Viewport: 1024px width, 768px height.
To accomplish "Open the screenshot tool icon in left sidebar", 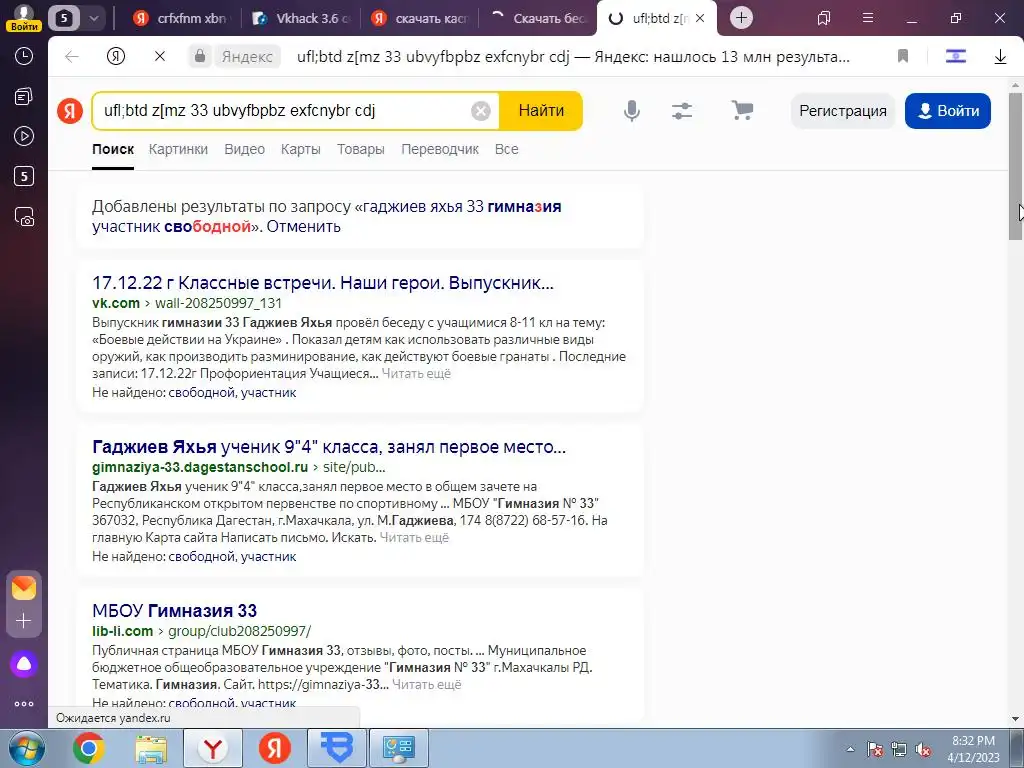I will (x=24, y=216).
